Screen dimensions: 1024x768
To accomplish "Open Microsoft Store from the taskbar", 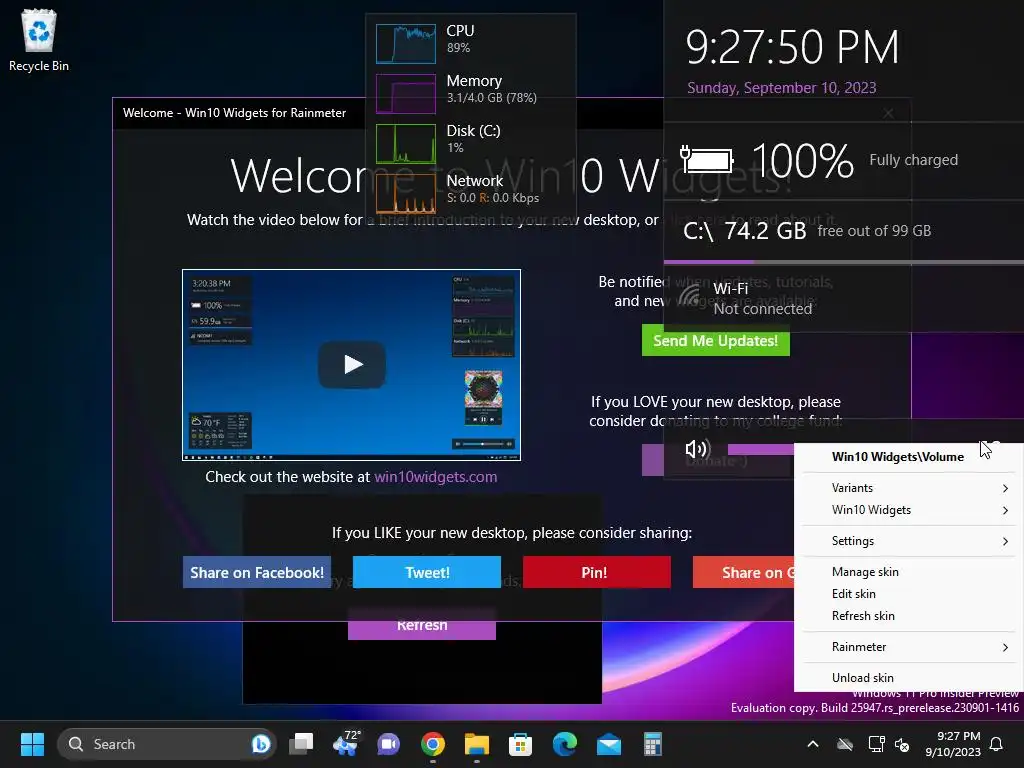I will coord(520,744).
